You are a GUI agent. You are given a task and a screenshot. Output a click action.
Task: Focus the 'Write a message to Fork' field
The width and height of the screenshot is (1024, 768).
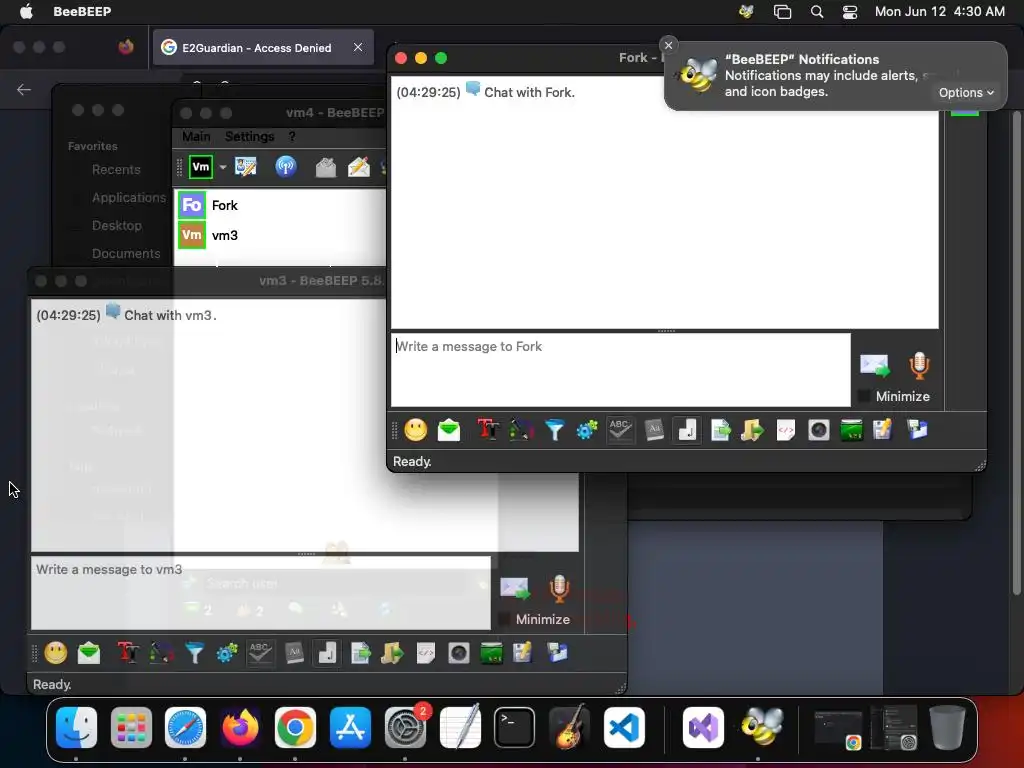[620, 370]
